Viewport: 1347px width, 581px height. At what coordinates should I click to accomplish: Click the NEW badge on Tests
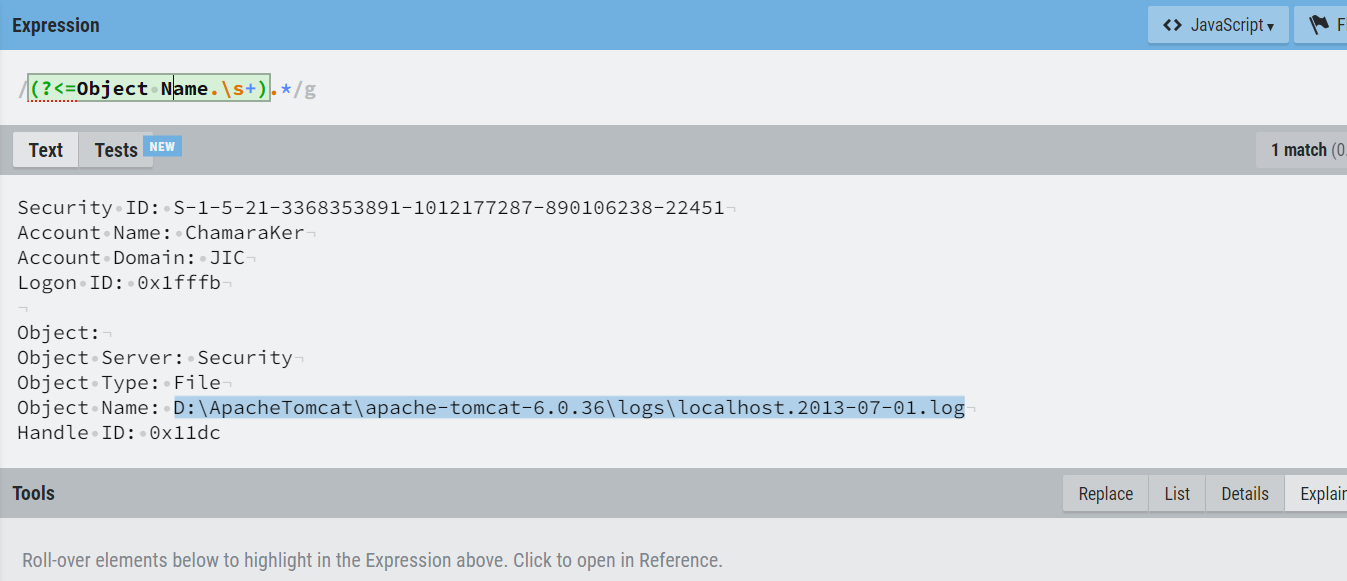[162, 147]
